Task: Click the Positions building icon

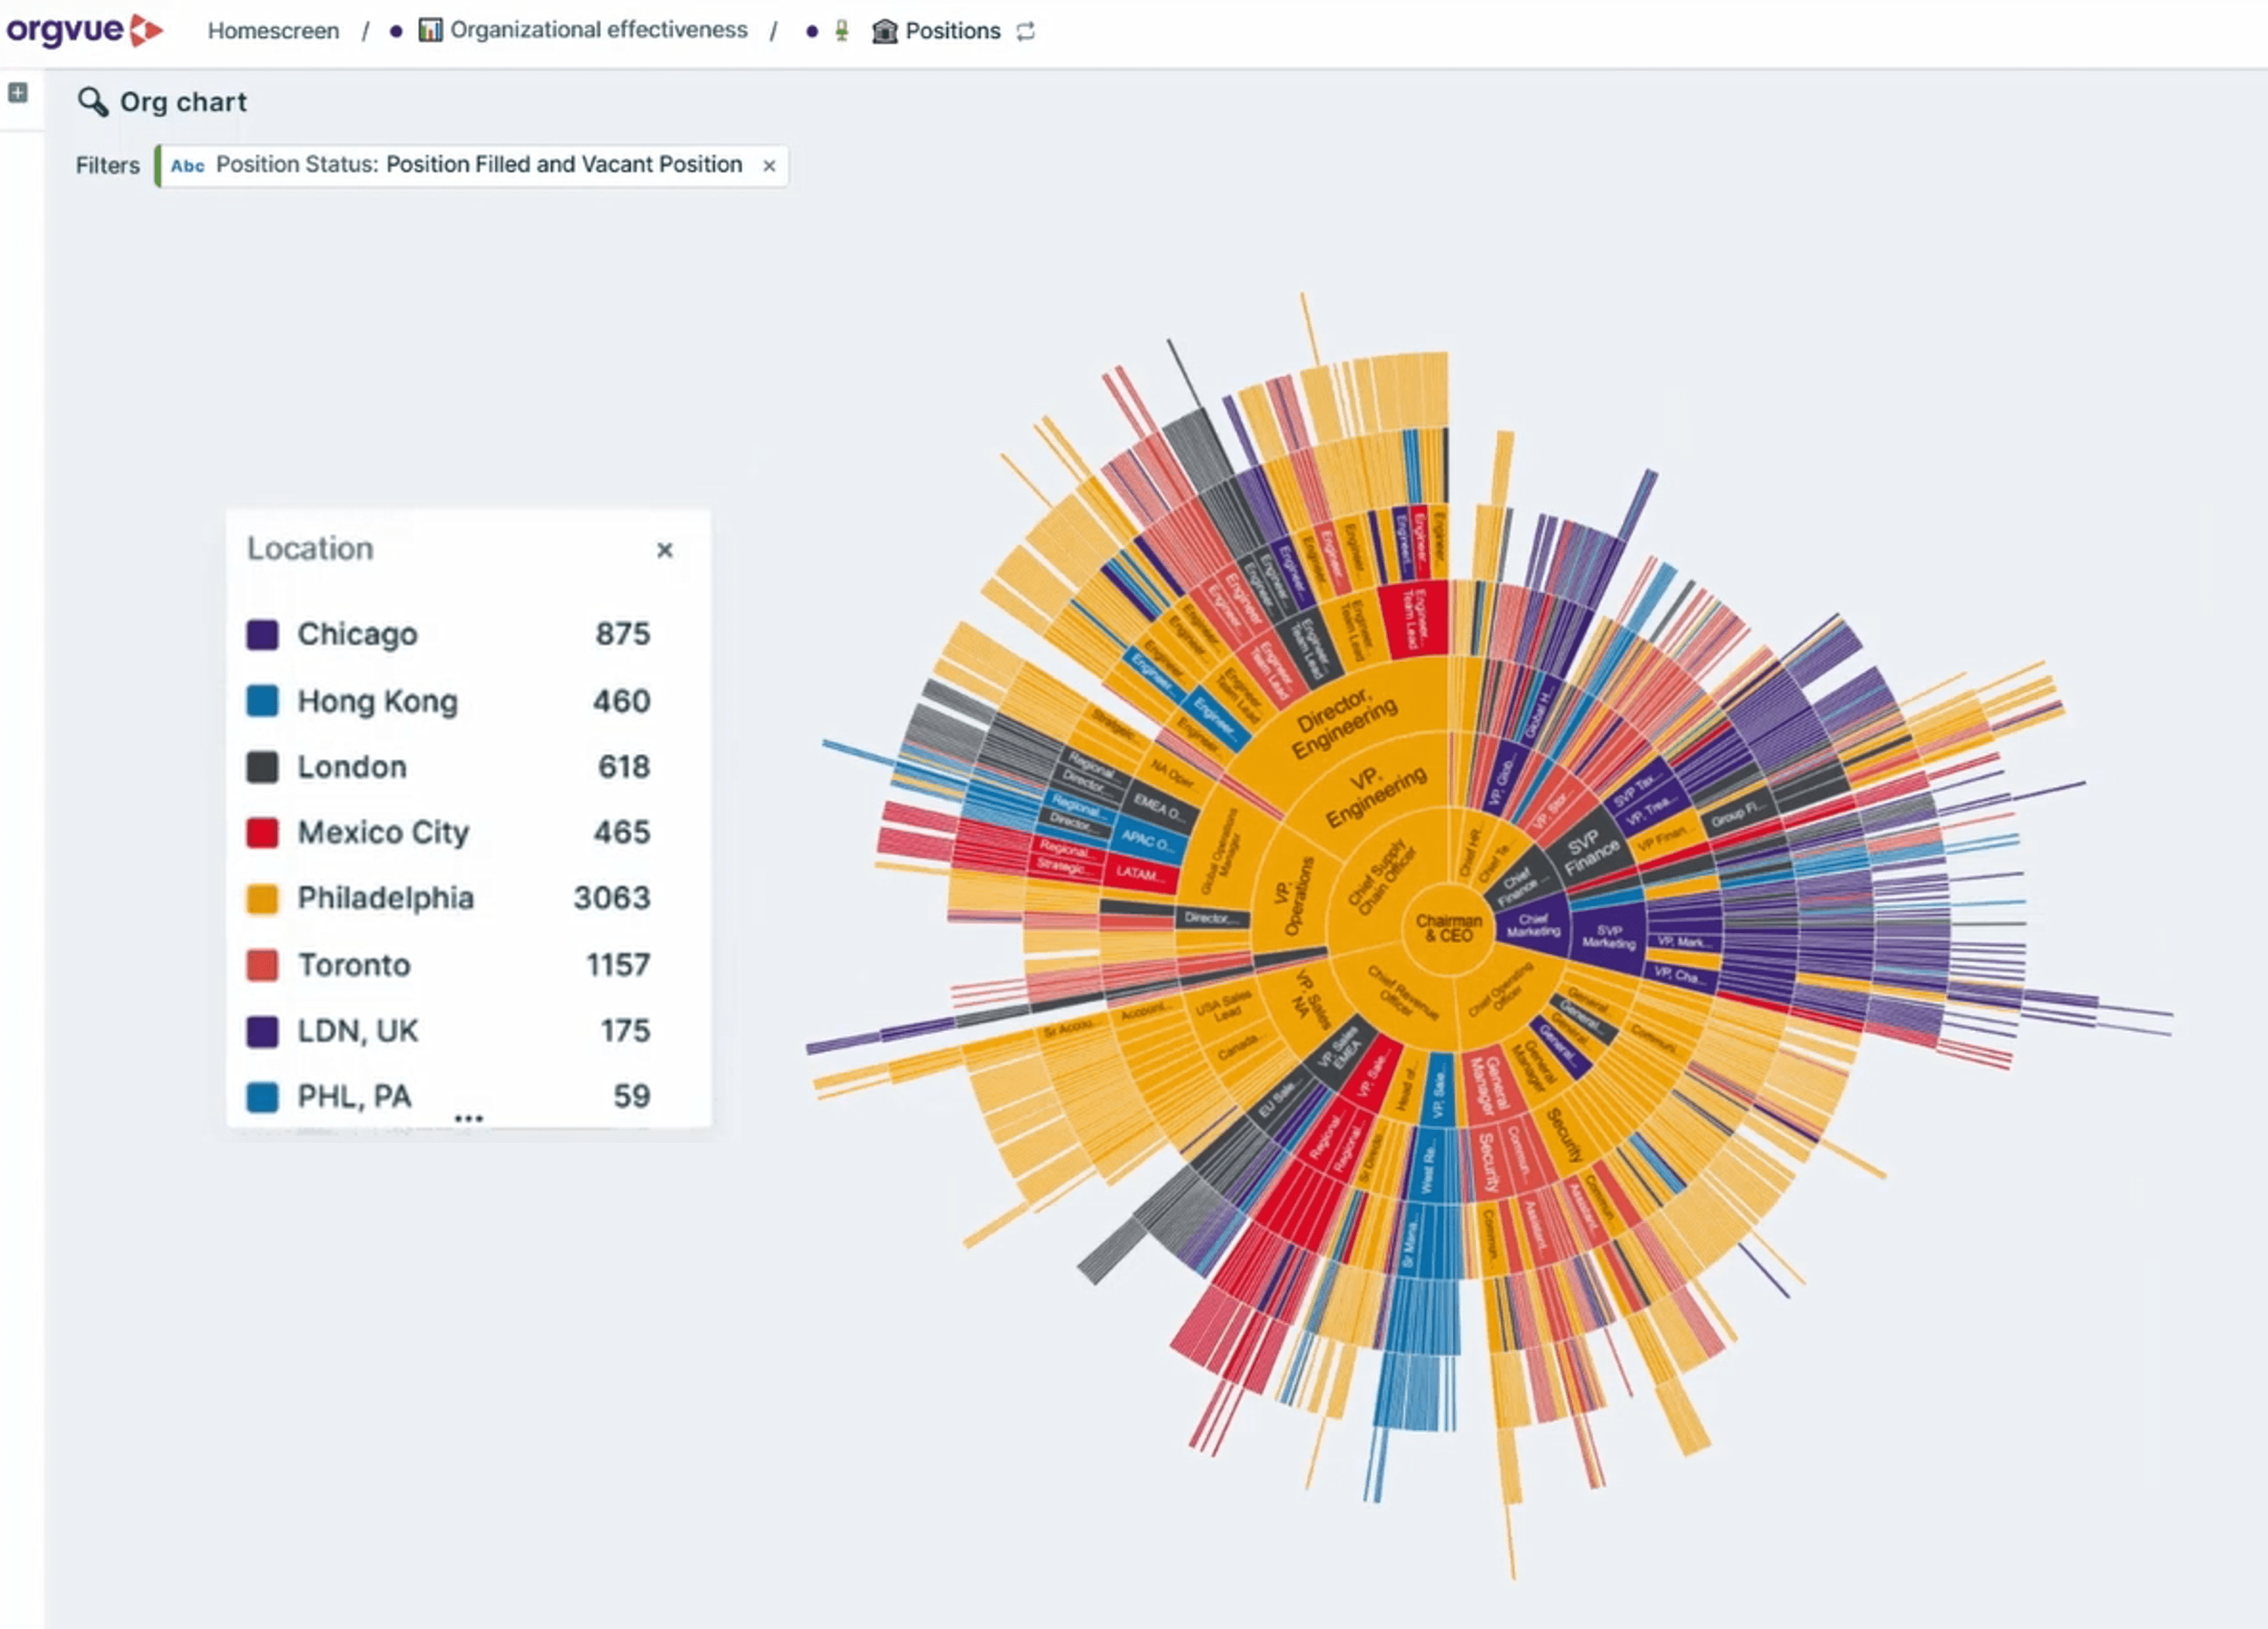Action: 884,31
